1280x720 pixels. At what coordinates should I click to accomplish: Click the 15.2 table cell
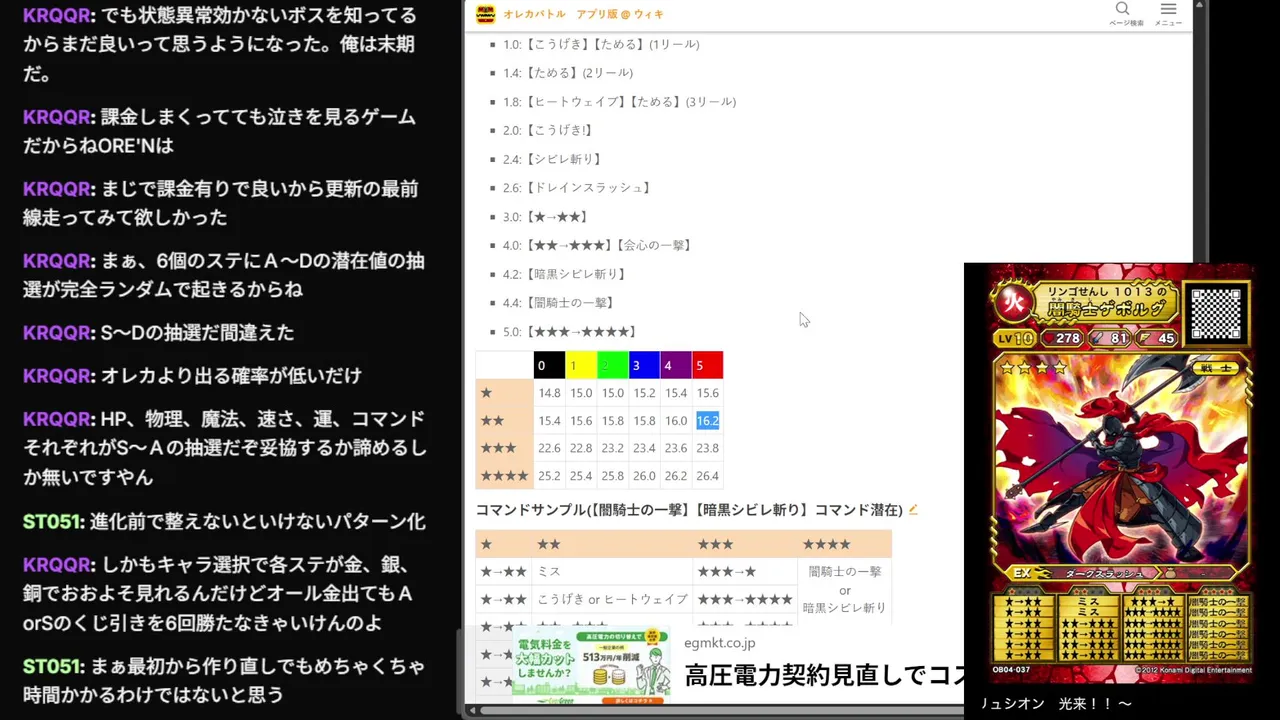click(x=644, y=393)
